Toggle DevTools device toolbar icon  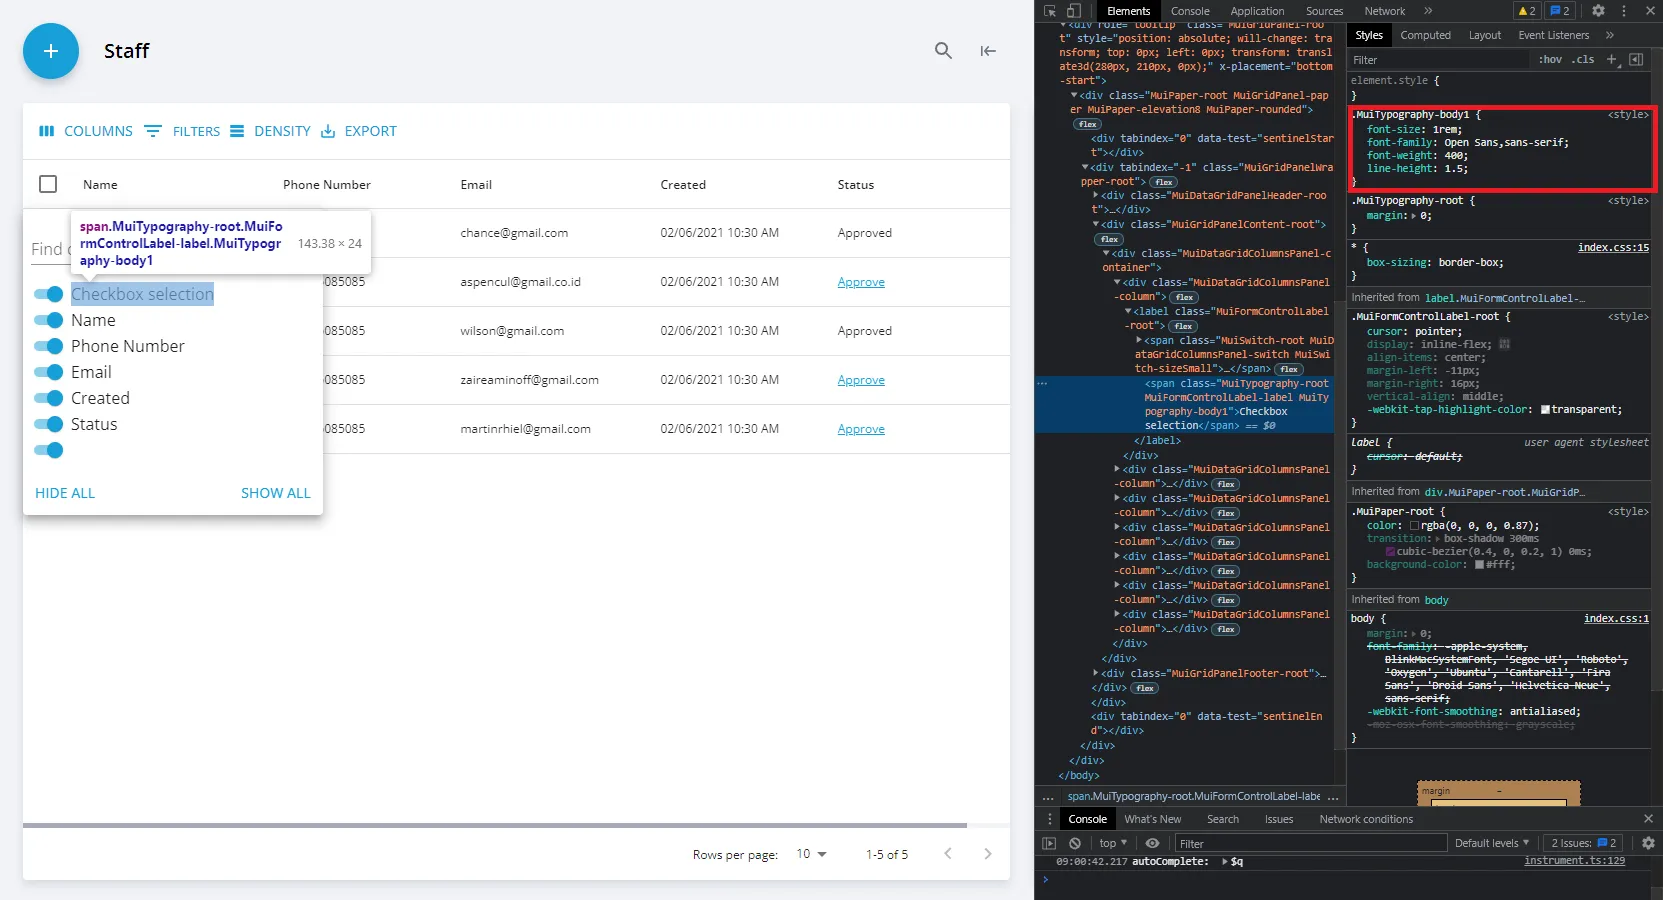pyautogui.click(x=1073, y=11)
